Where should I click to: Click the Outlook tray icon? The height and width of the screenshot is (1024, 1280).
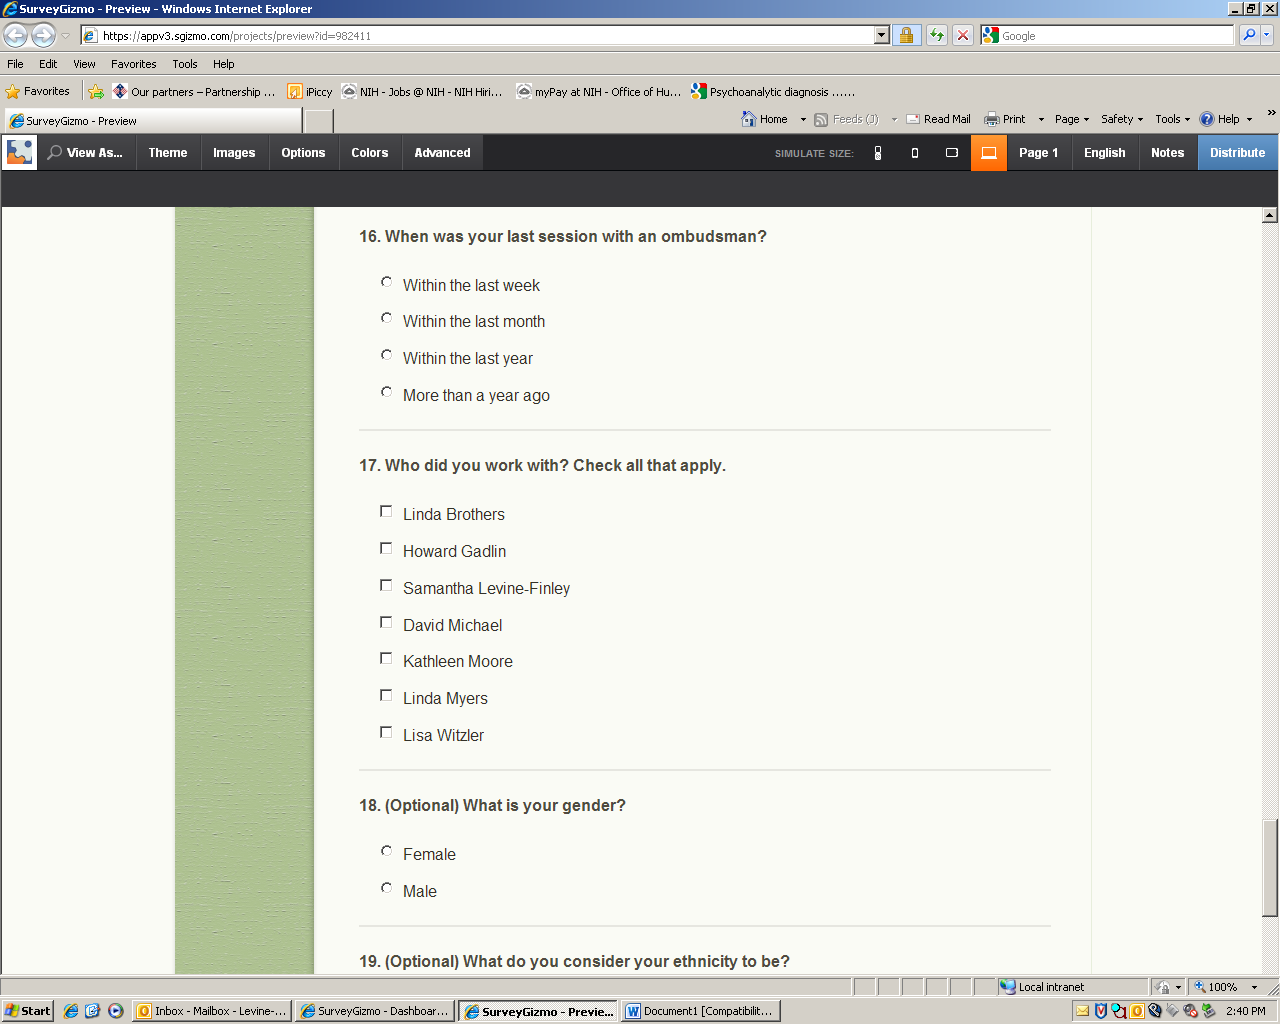click(x=1137, y=1011)
